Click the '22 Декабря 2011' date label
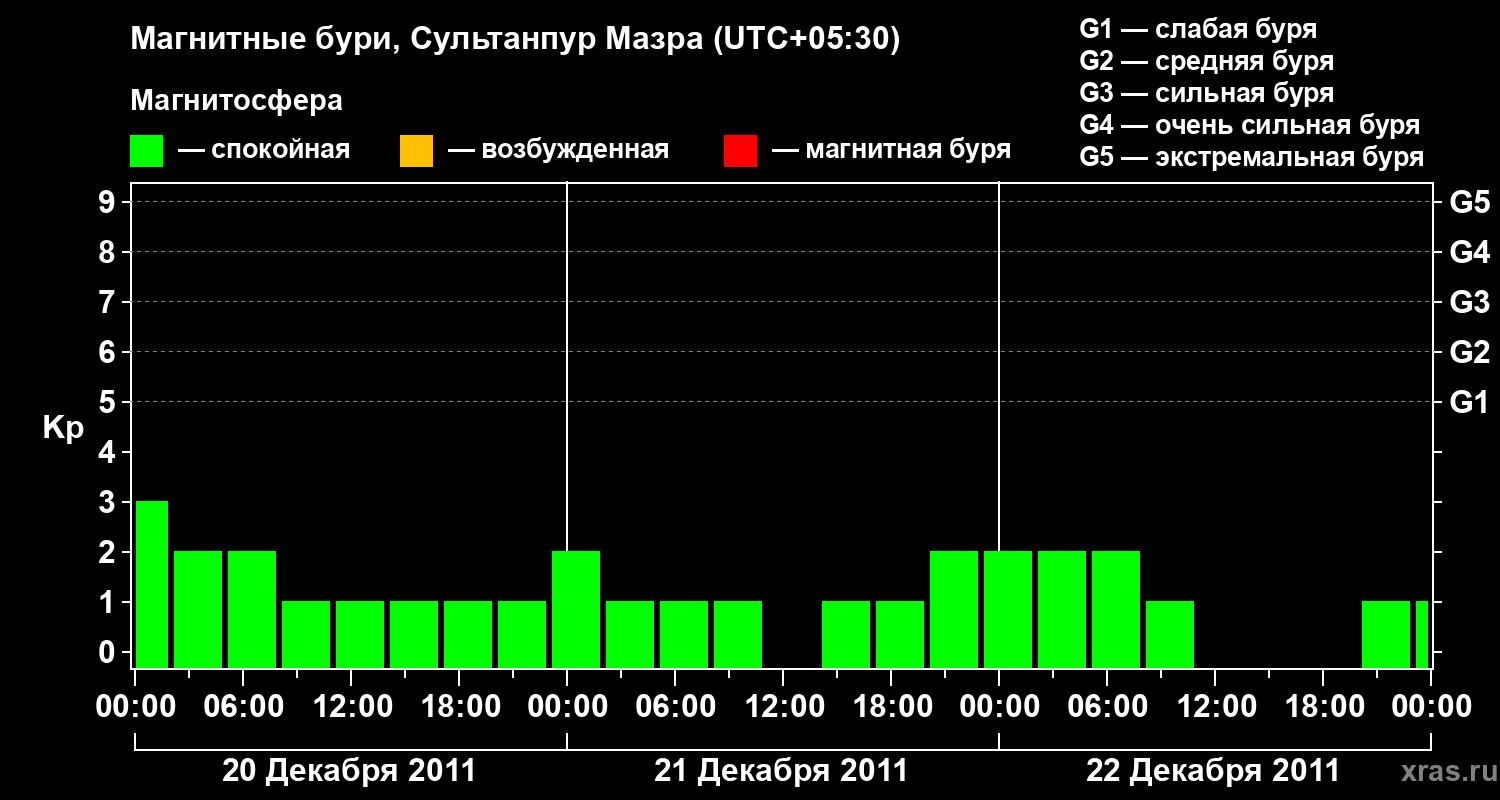Image resolution: width=1500 pixels, height=800 pixels. pyautogui.click(x=1213, y=771)
